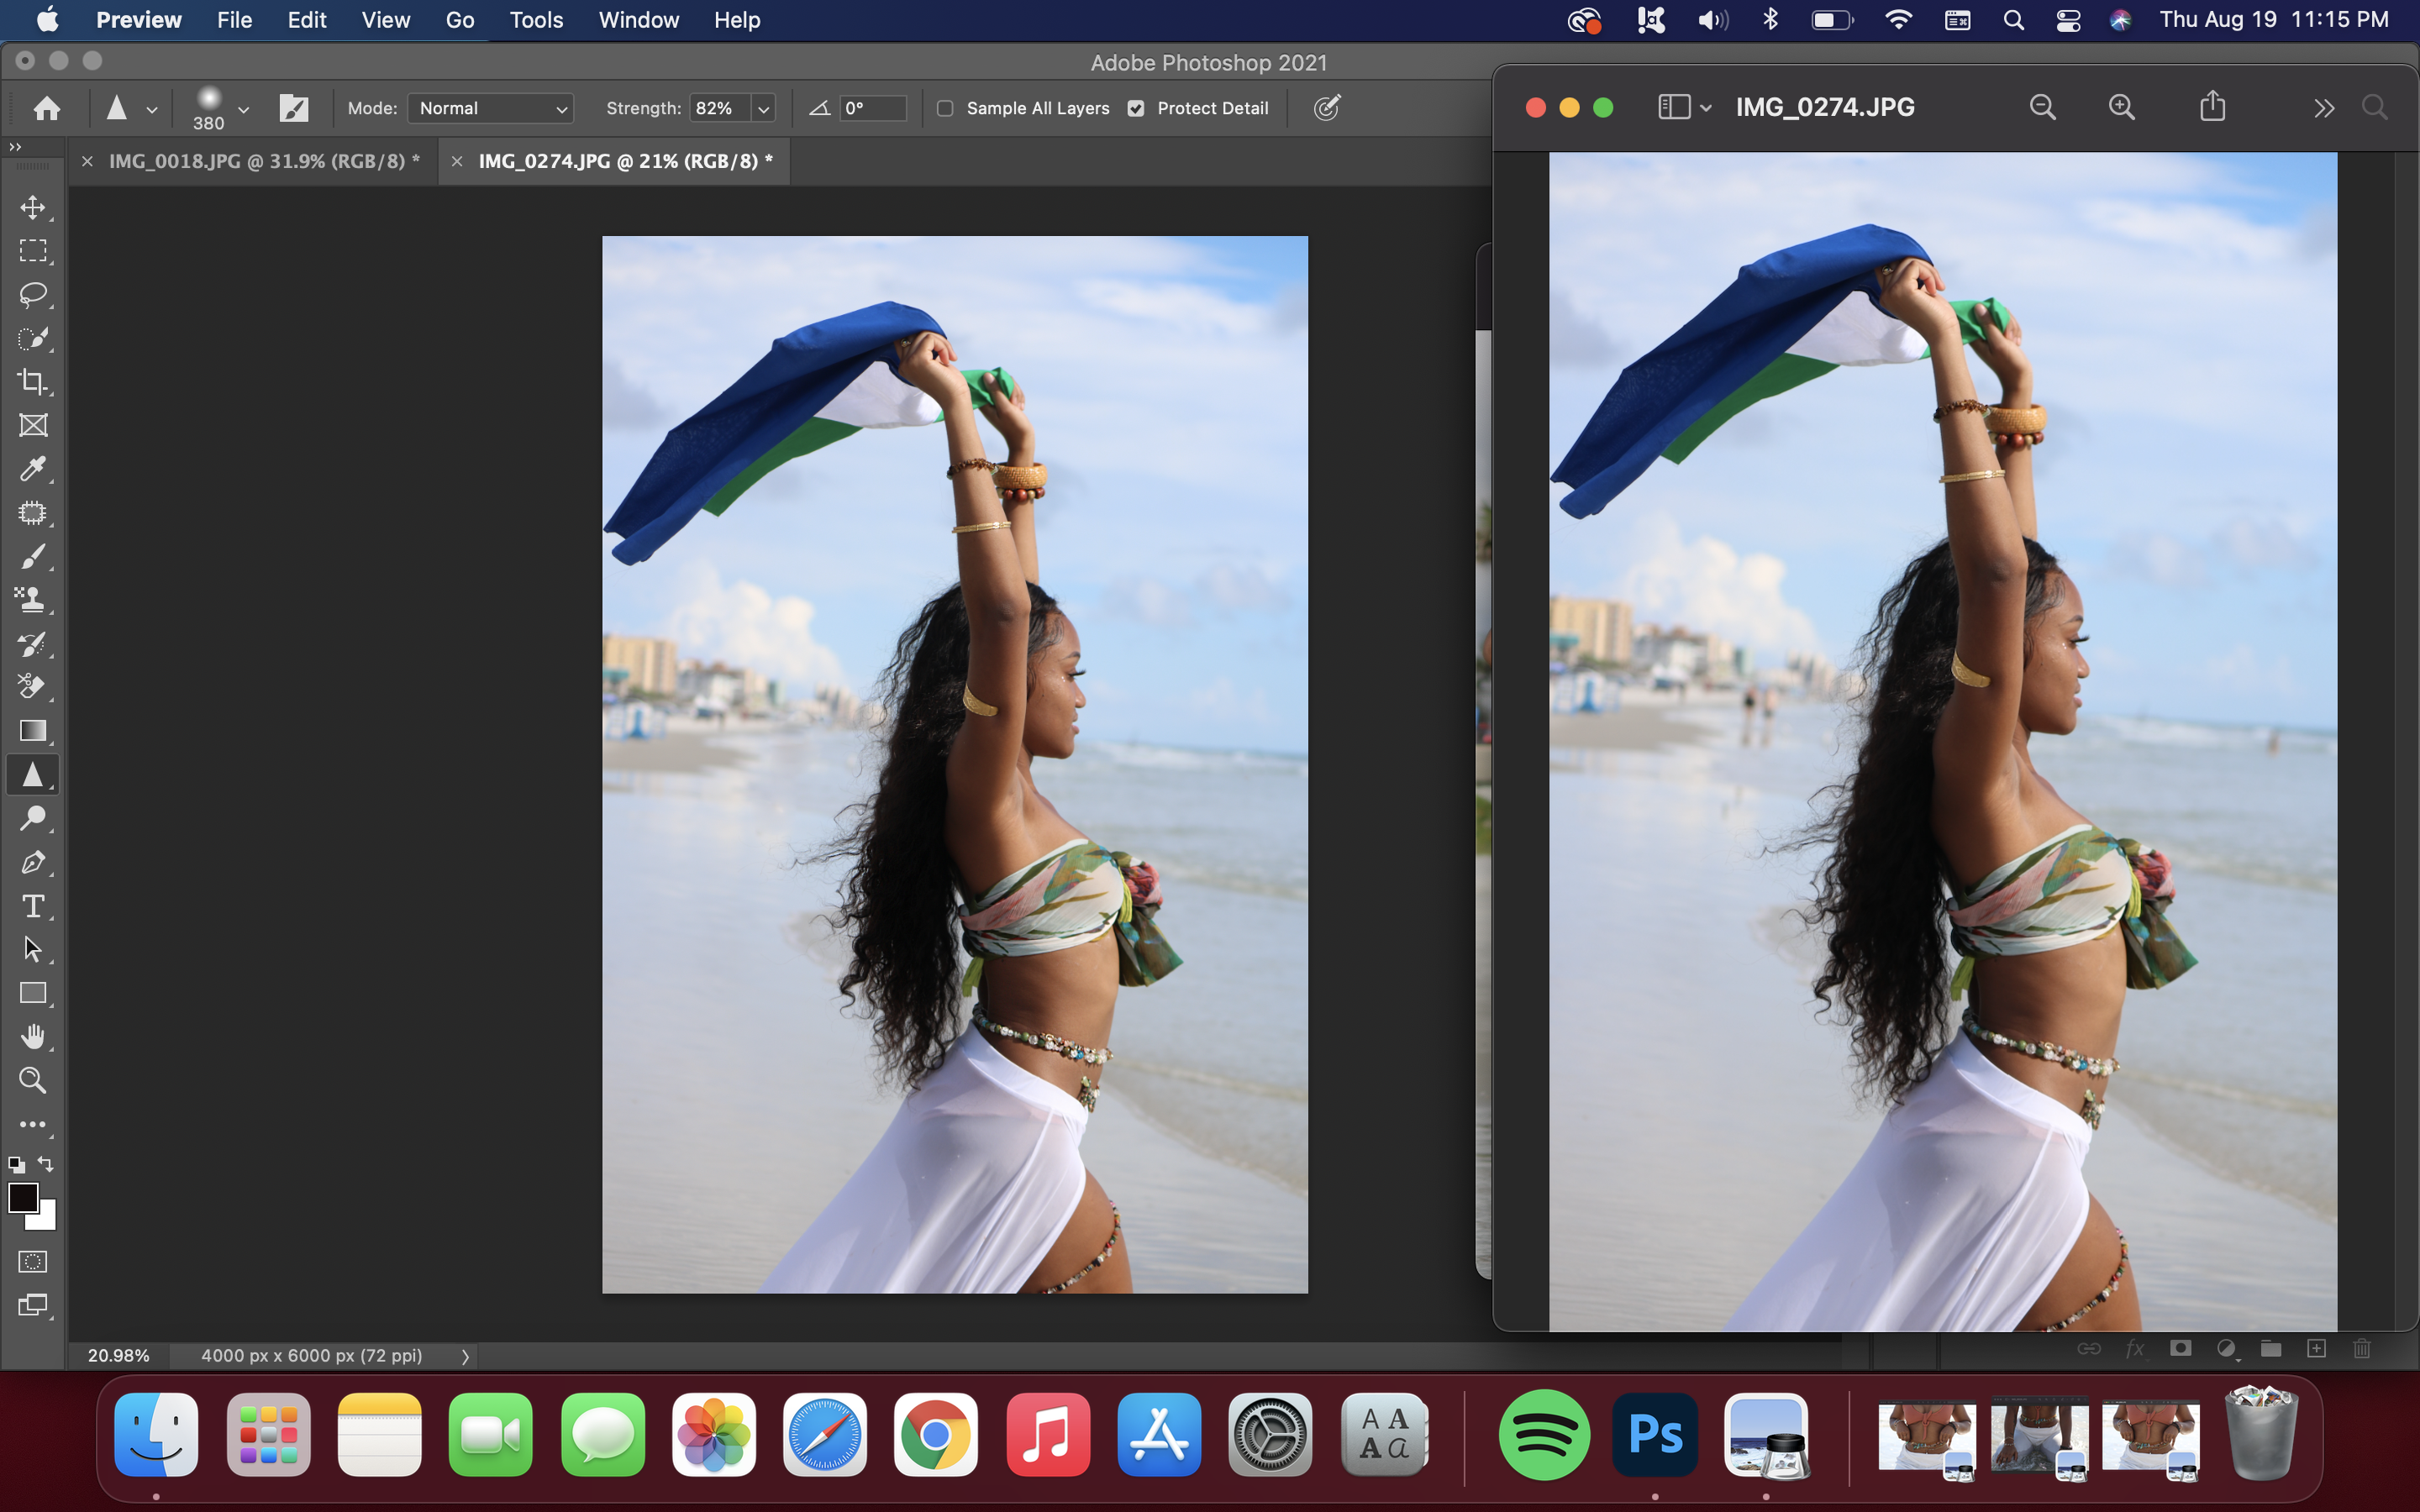Toggle Quick Mask mode button
Screen dimensions: 2420x1512
[32, 1262]
